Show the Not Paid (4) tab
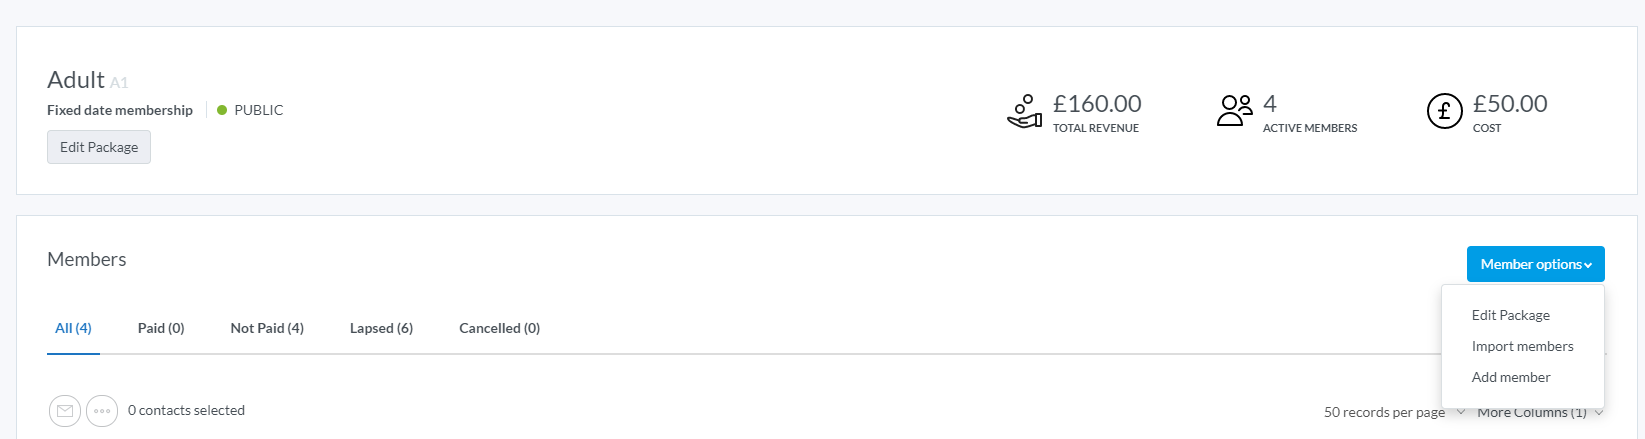 pos(267,328)
